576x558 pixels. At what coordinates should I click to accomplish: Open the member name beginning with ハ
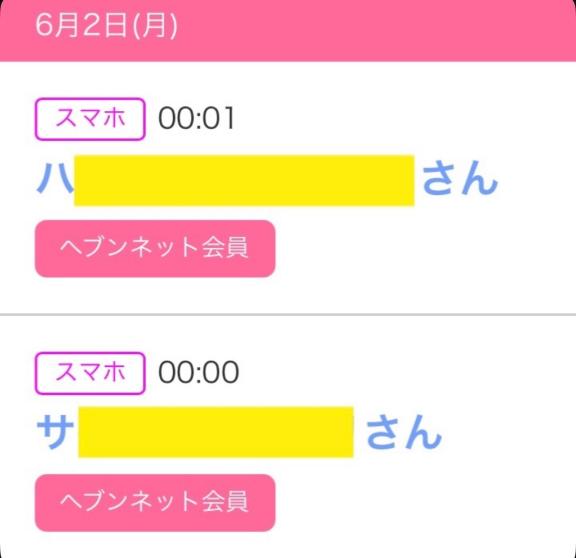coord(267,180)
